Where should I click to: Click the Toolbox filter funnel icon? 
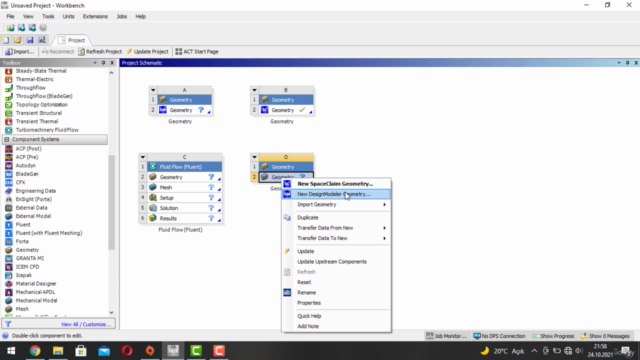[8, 324]
